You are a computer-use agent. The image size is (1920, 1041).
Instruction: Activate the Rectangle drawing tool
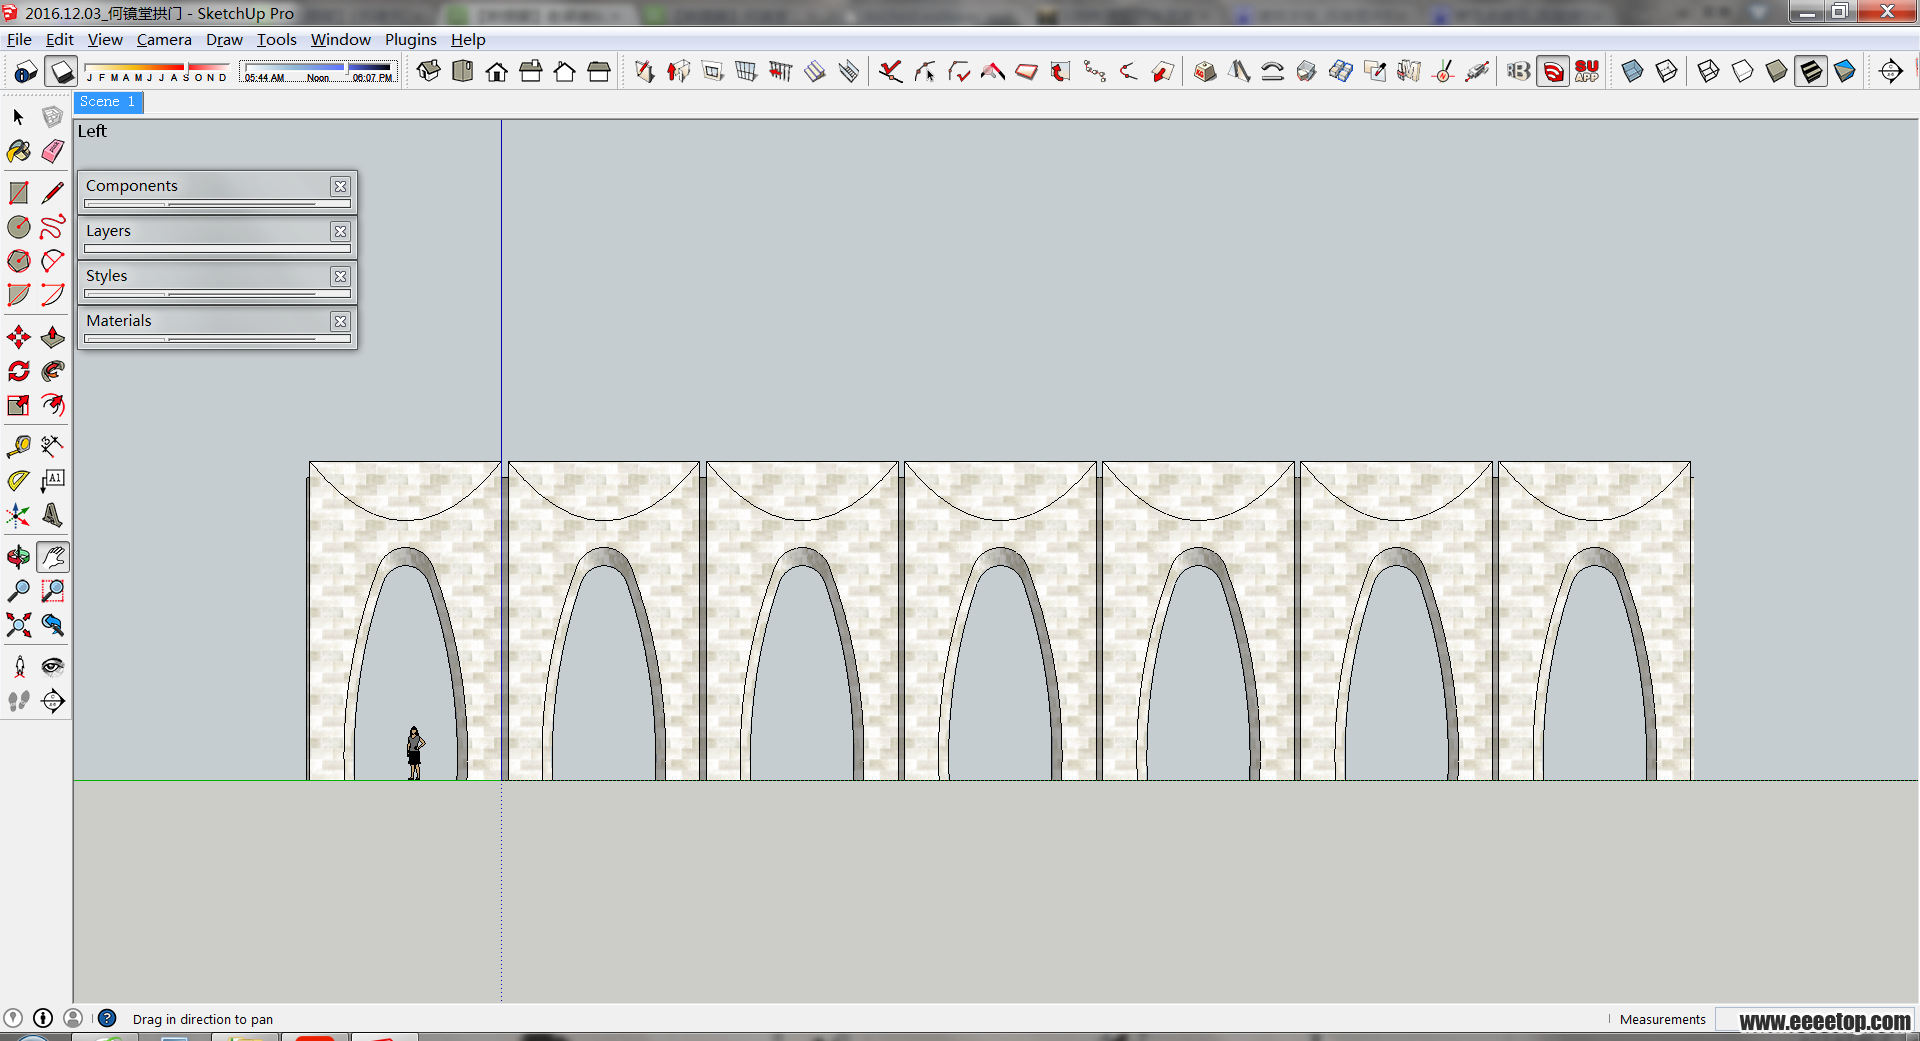18,193
